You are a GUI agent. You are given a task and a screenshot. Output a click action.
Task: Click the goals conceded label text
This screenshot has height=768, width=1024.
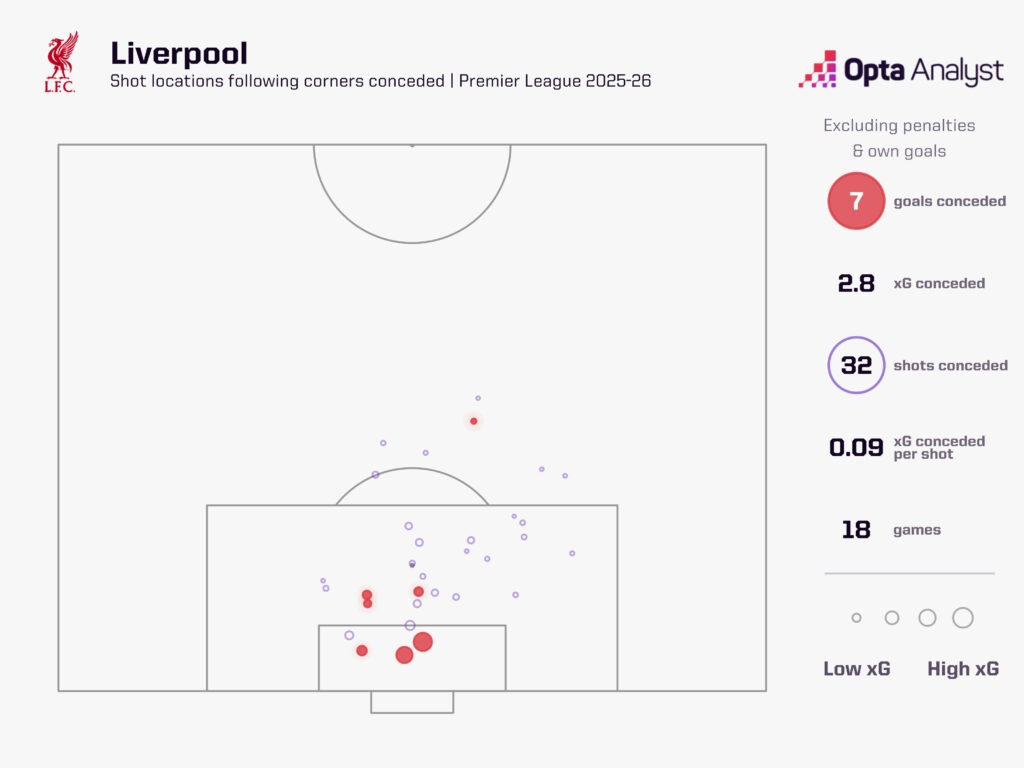tap(950, 201)
